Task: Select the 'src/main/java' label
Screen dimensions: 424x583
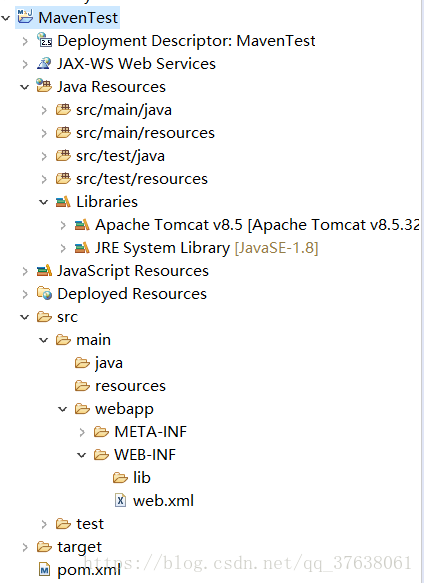Action: [x=124, y=110]
